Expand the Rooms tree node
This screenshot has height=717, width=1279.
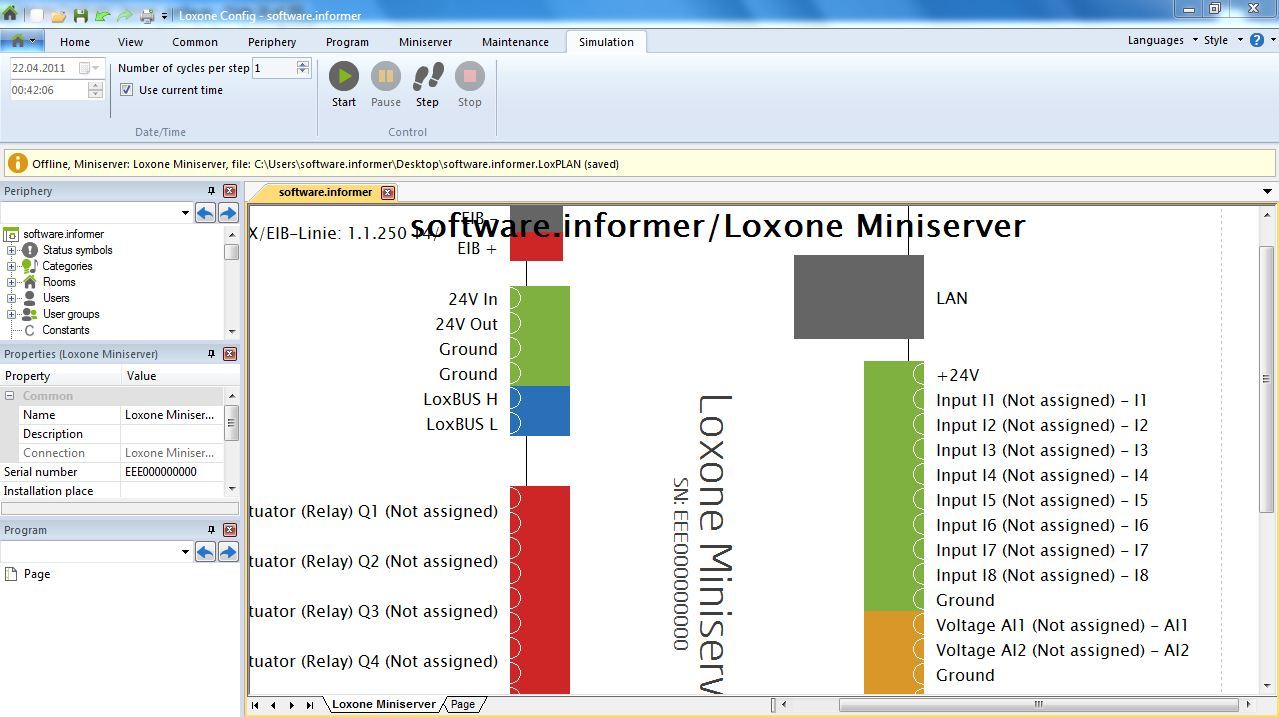point(11,282)
